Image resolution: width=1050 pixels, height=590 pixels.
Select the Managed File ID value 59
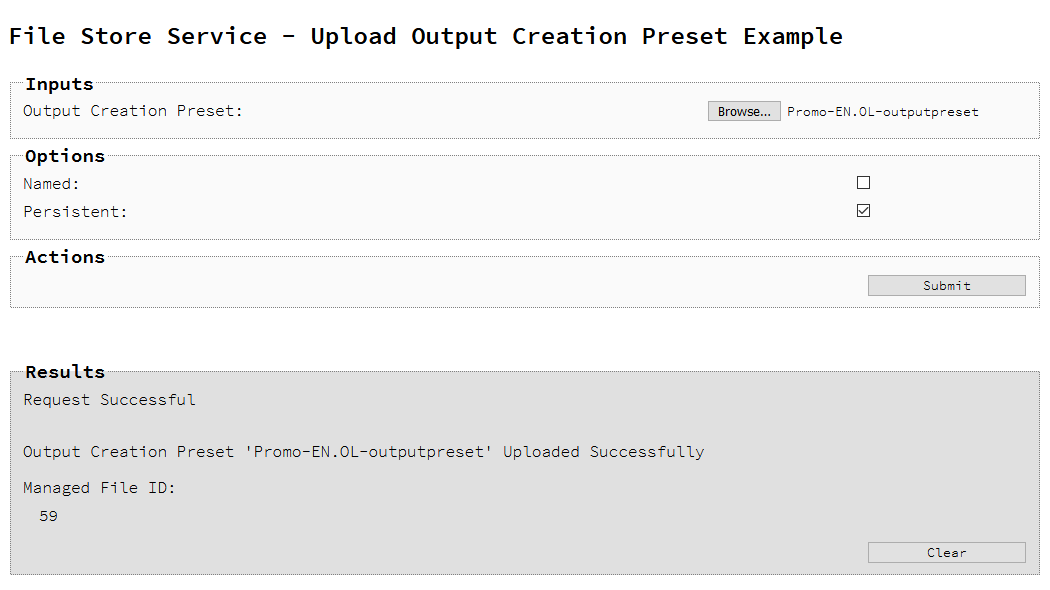click(48, 516)
